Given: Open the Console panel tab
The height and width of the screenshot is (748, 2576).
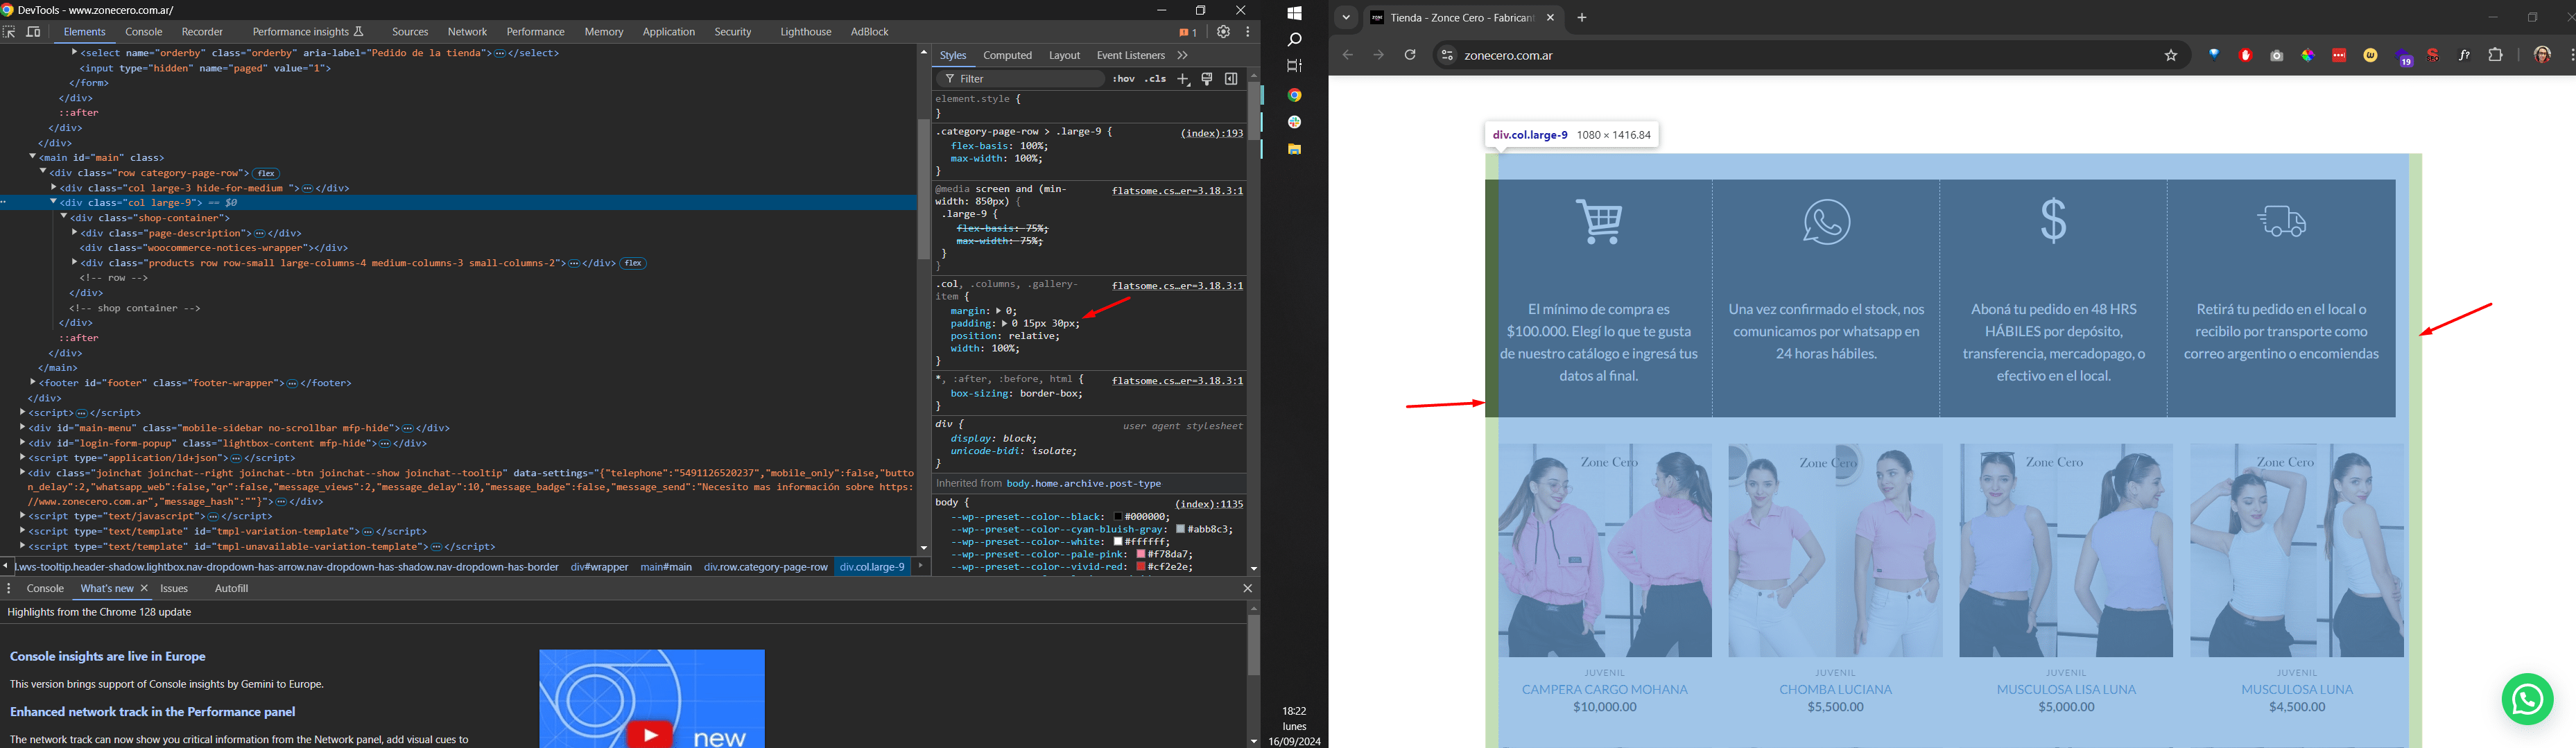Looking at the screenshot, I should click(x=144, y=32).
